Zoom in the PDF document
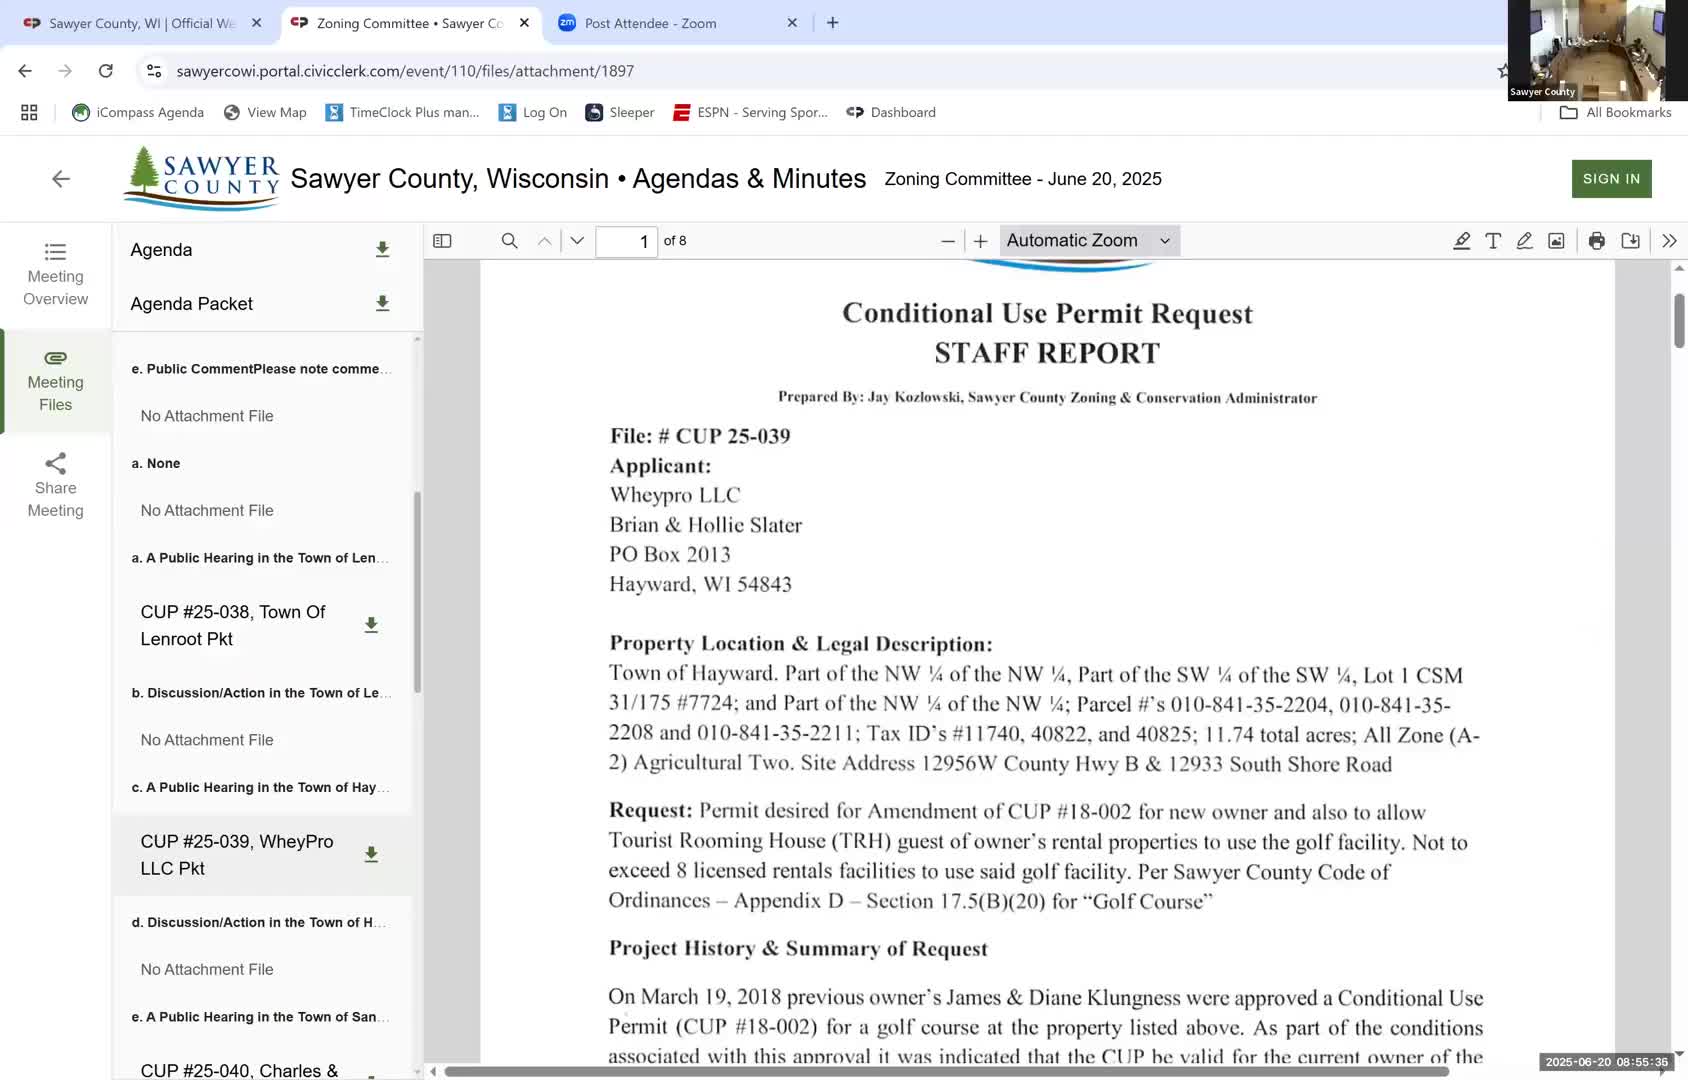Image resolution: width=1688 pixels, height=1080 pixels. (x=981, y=241)
